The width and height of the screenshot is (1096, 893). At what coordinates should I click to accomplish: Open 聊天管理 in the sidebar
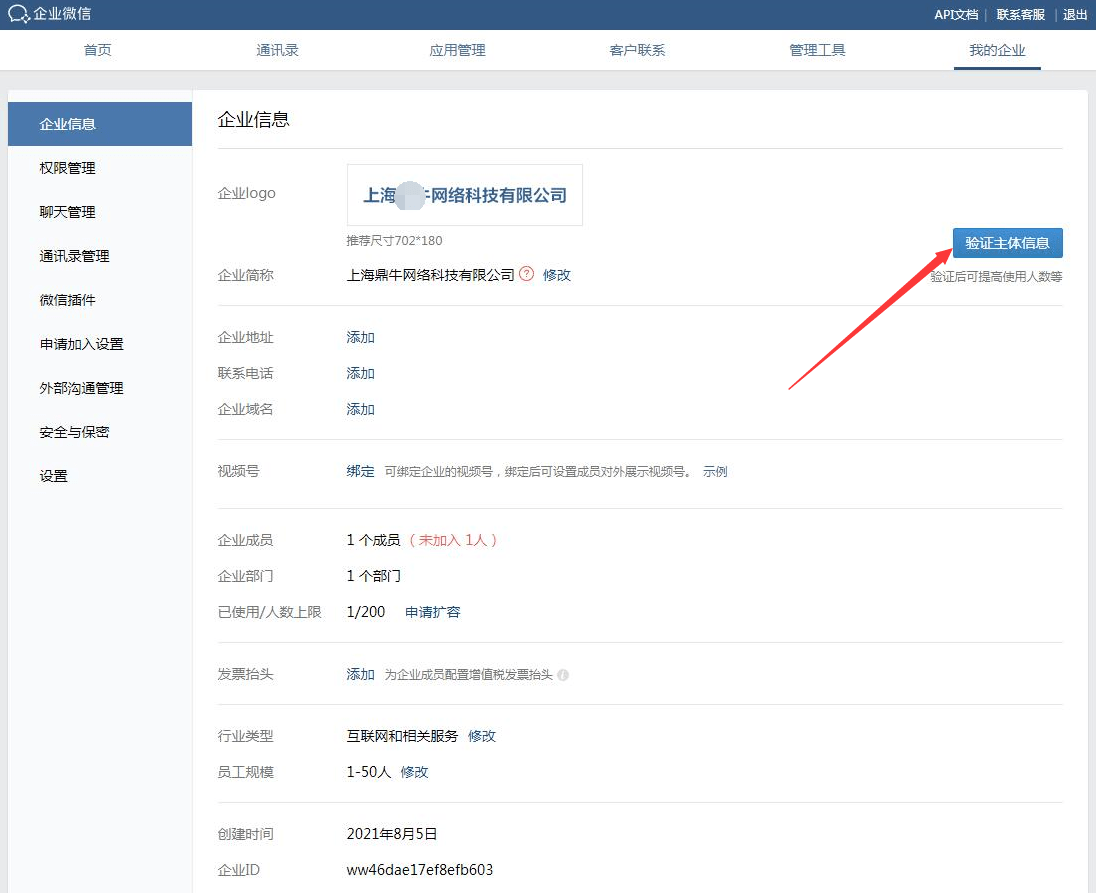(x=68, y=212)
